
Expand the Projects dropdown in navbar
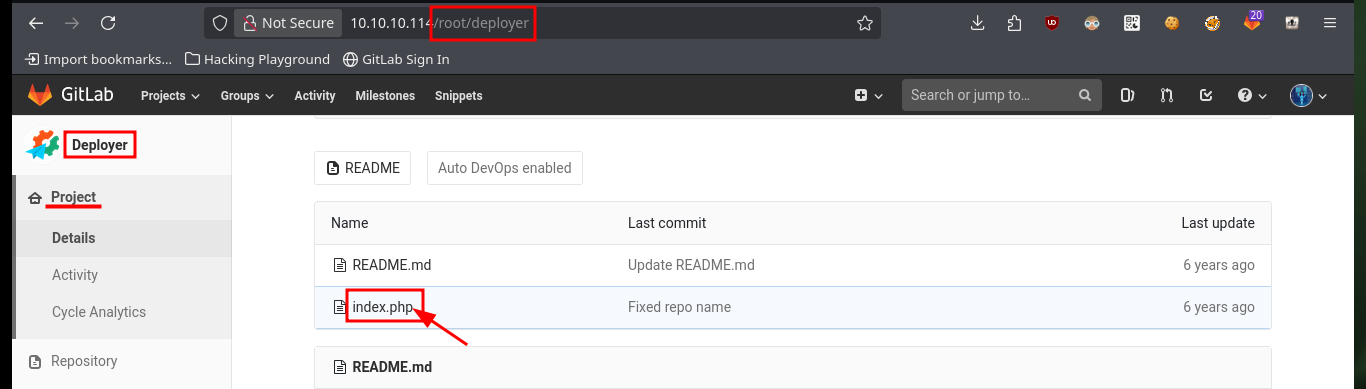pyautogui.click(x=170, y=96)
